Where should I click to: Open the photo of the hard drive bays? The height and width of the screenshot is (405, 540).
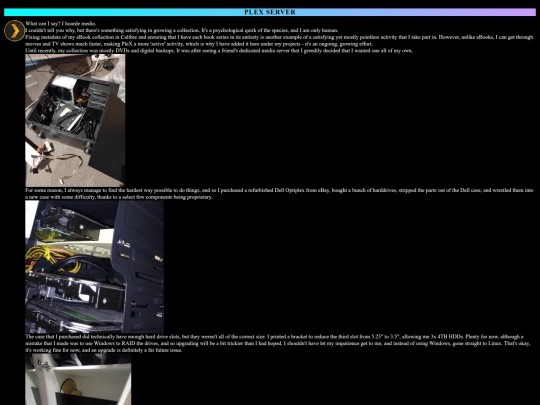(94, 267)
